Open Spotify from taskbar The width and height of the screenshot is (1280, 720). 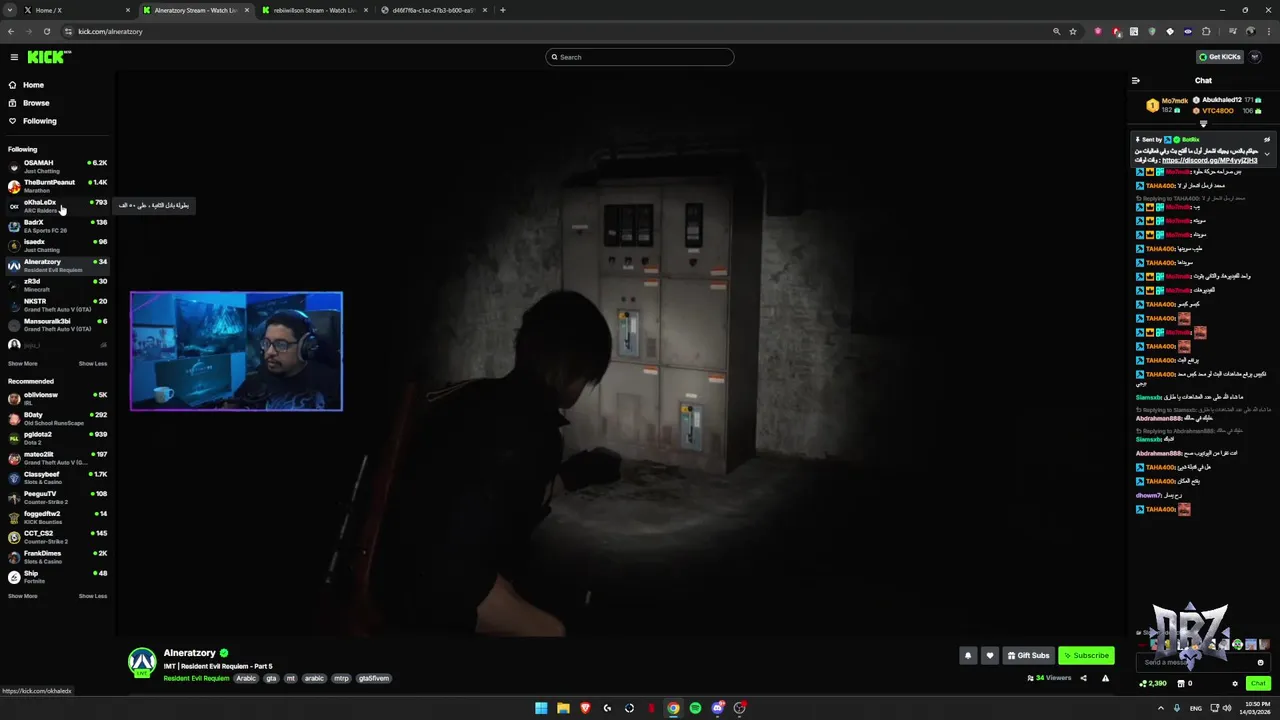click(695, 708)
